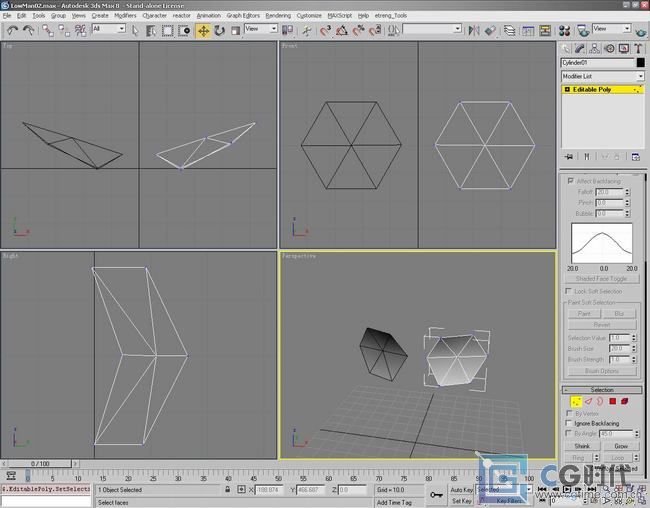Viewport: 650px width, 508px height.
Task: Click the Set Key button
Action: (461, 501)
